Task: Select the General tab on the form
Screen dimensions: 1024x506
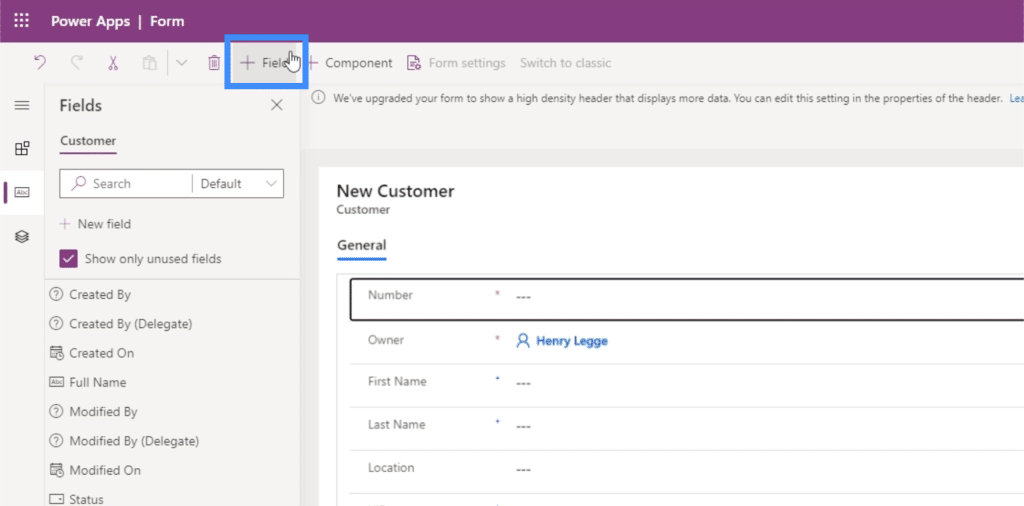Action: (362, 245)
